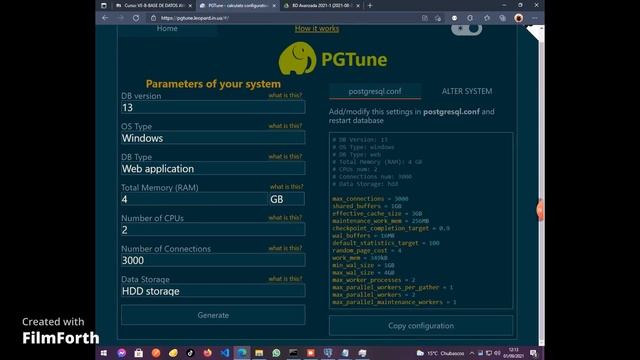
Task: Switch to the first browser tab 'Curso'
Action: 153,6
